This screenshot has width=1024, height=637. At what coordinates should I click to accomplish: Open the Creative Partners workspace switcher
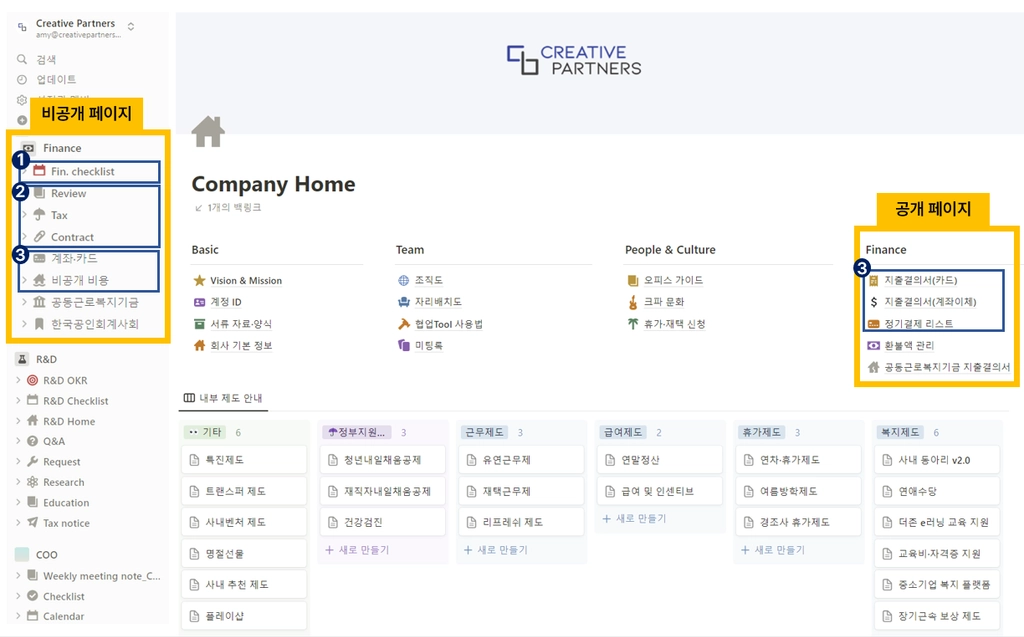[x=77, y=27]
